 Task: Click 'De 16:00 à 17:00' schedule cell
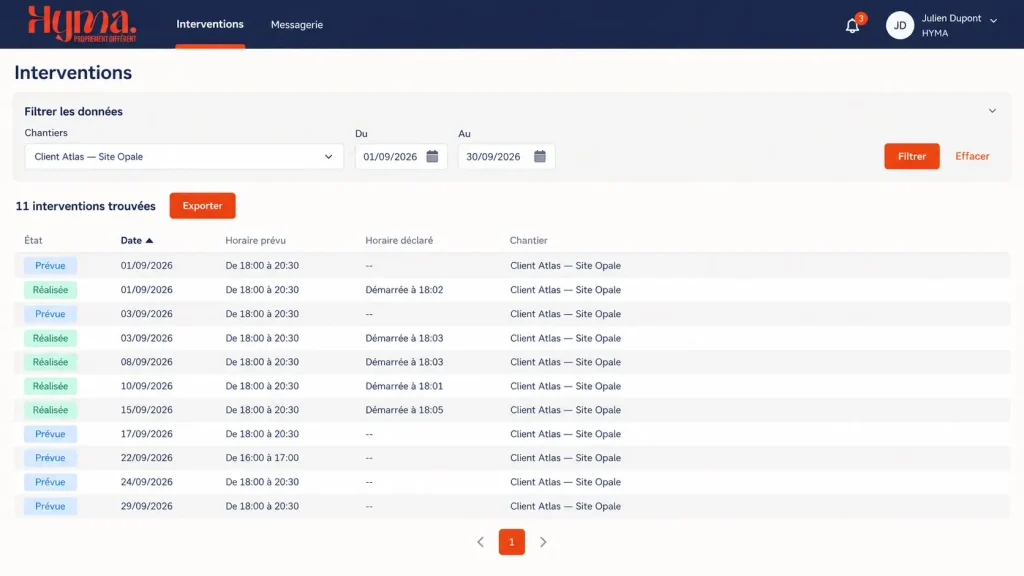point(262,458)
